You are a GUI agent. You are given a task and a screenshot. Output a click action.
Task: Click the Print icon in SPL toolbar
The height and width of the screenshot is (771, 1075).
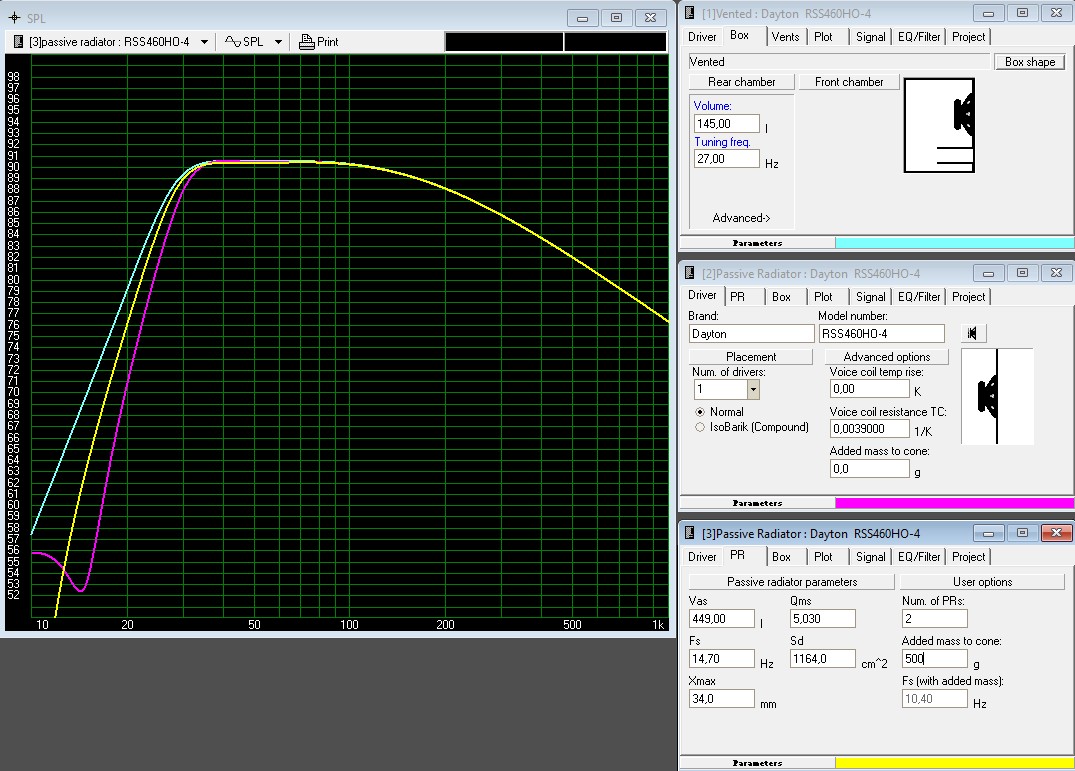pos(307,42)
